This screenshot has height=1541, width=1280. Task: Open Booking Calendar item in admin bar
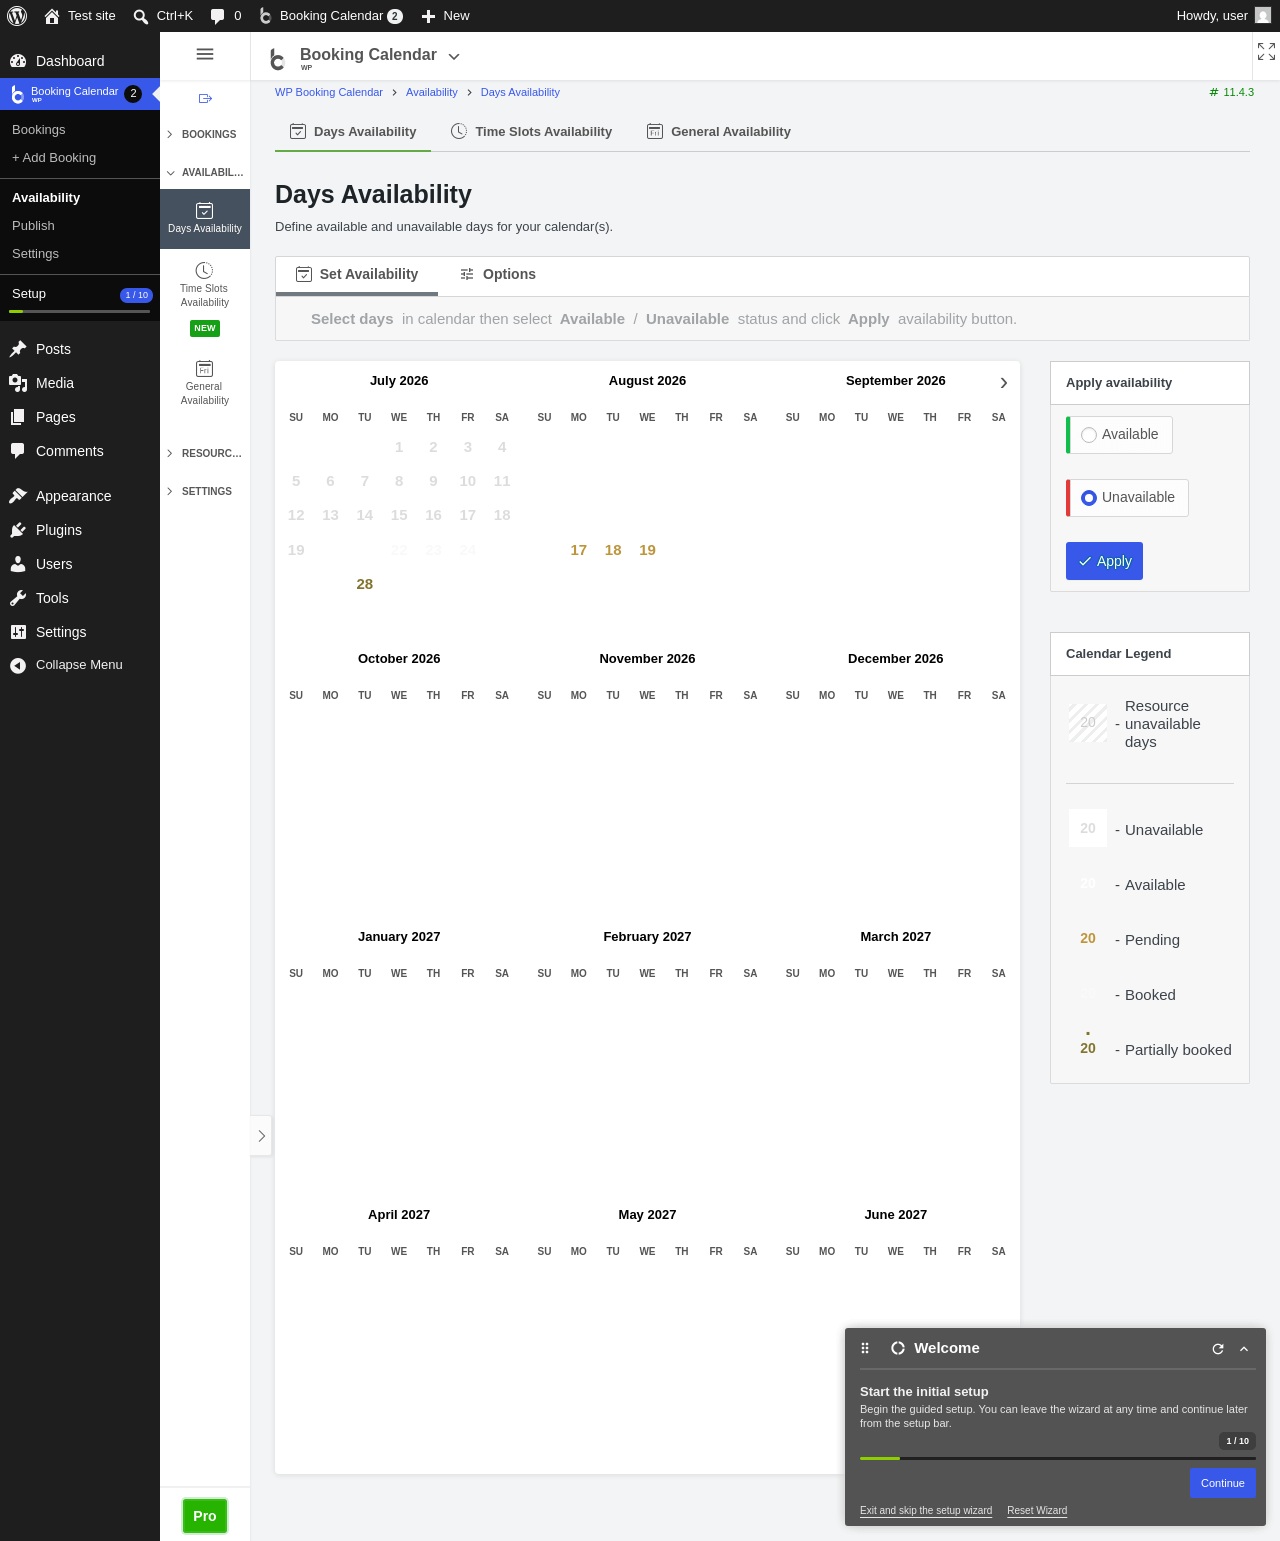pos(331,16)
